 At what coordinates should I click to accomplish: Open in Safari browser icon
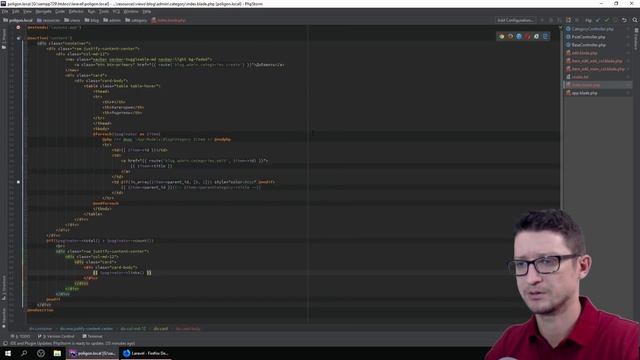[x=519, y=36]
